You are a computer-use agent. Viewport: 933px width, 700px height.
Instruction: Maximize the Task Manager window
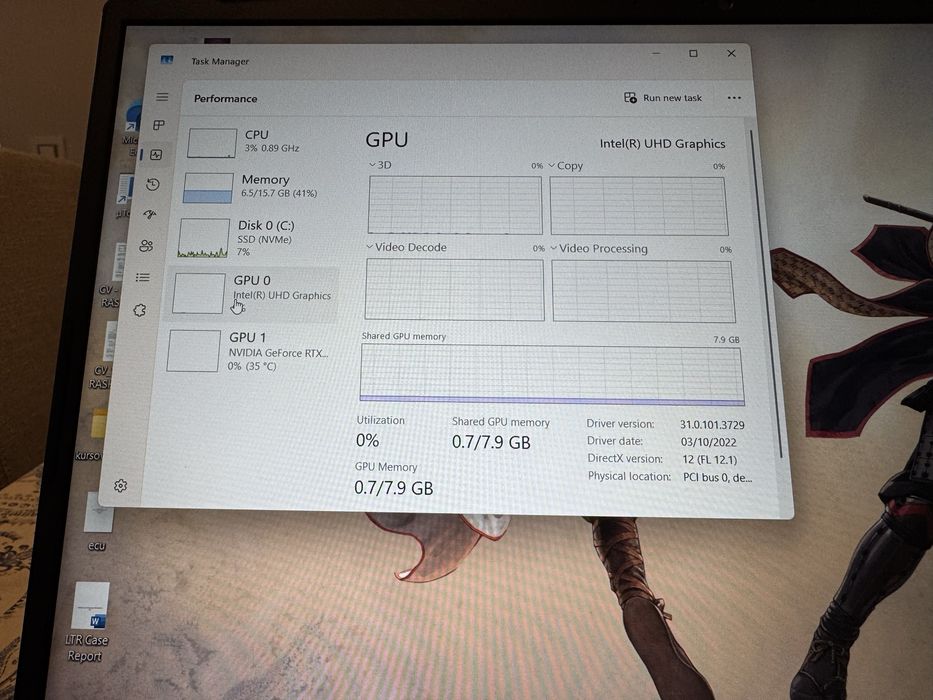pos(693,54)
